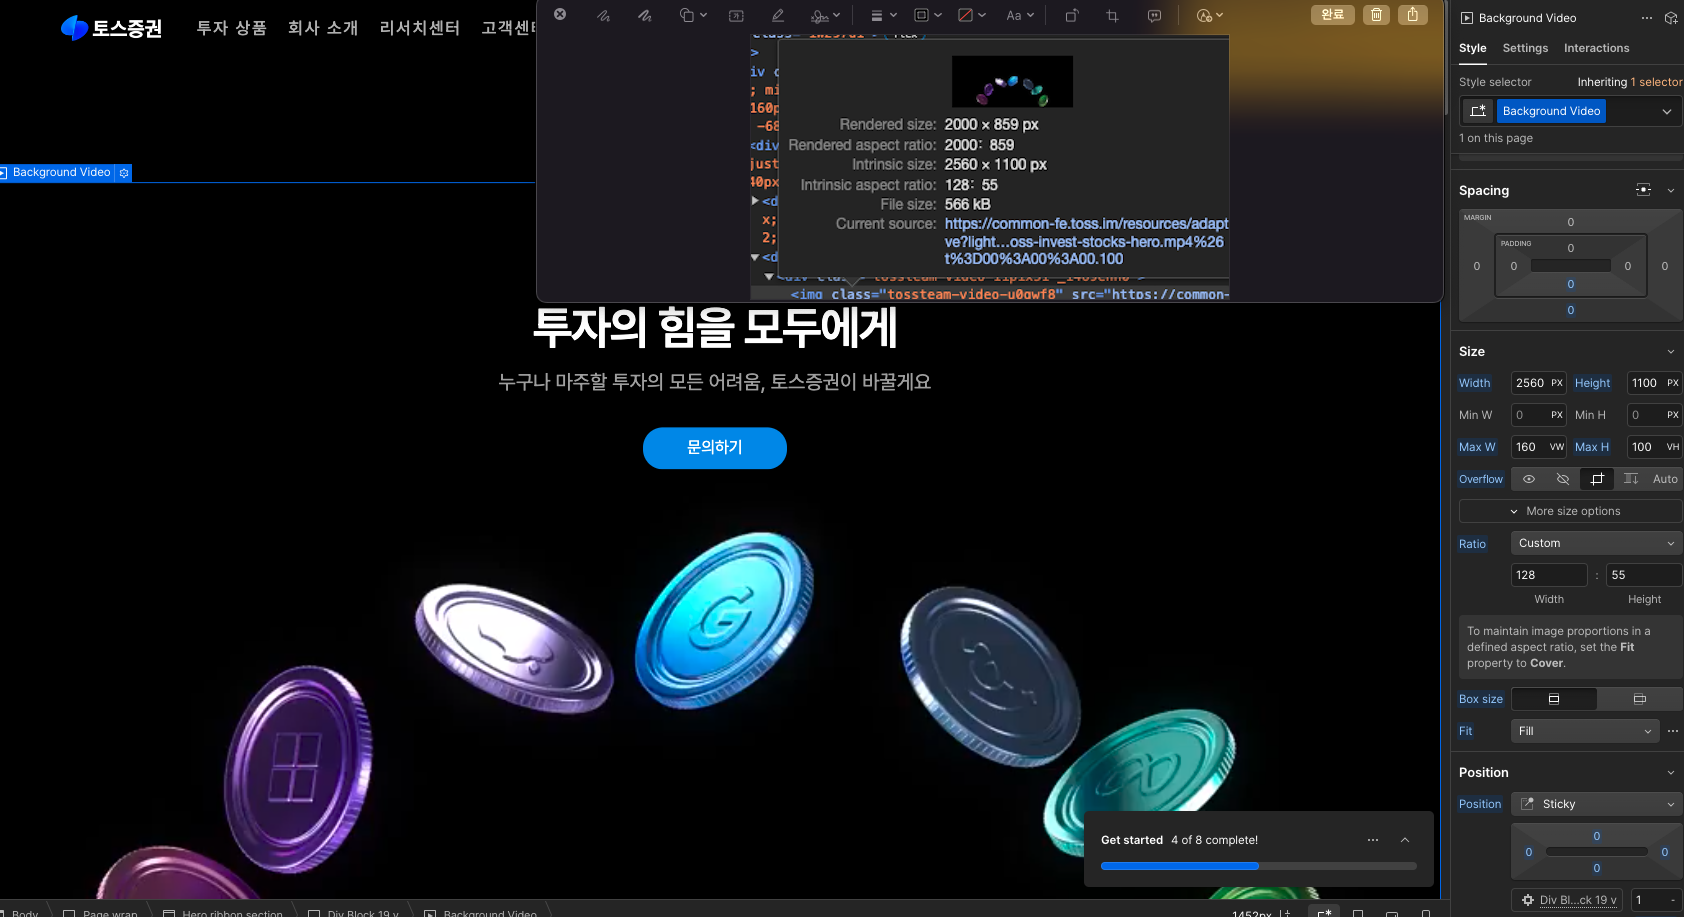Open Get started options ellipsis
This screenshot has width=1684, height=917.
pos(1373,840)
